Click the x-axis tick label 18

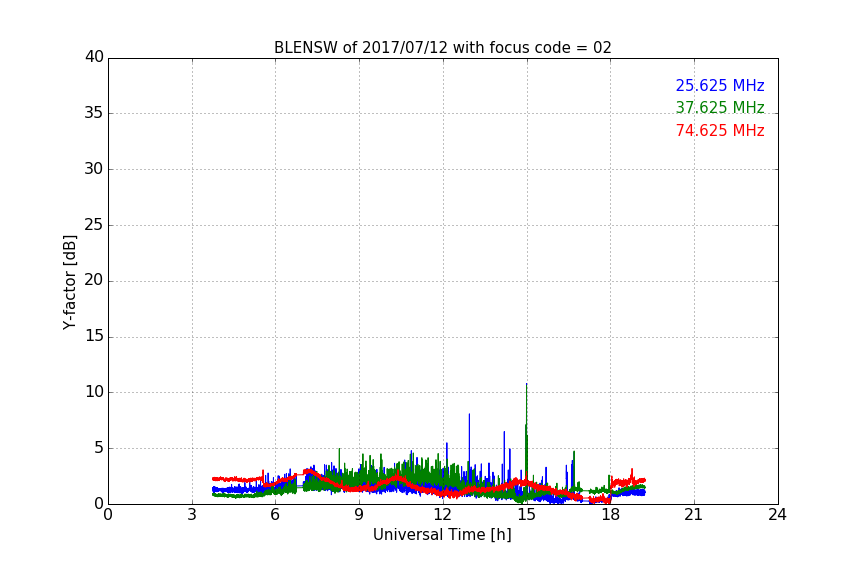click(610, 515)
